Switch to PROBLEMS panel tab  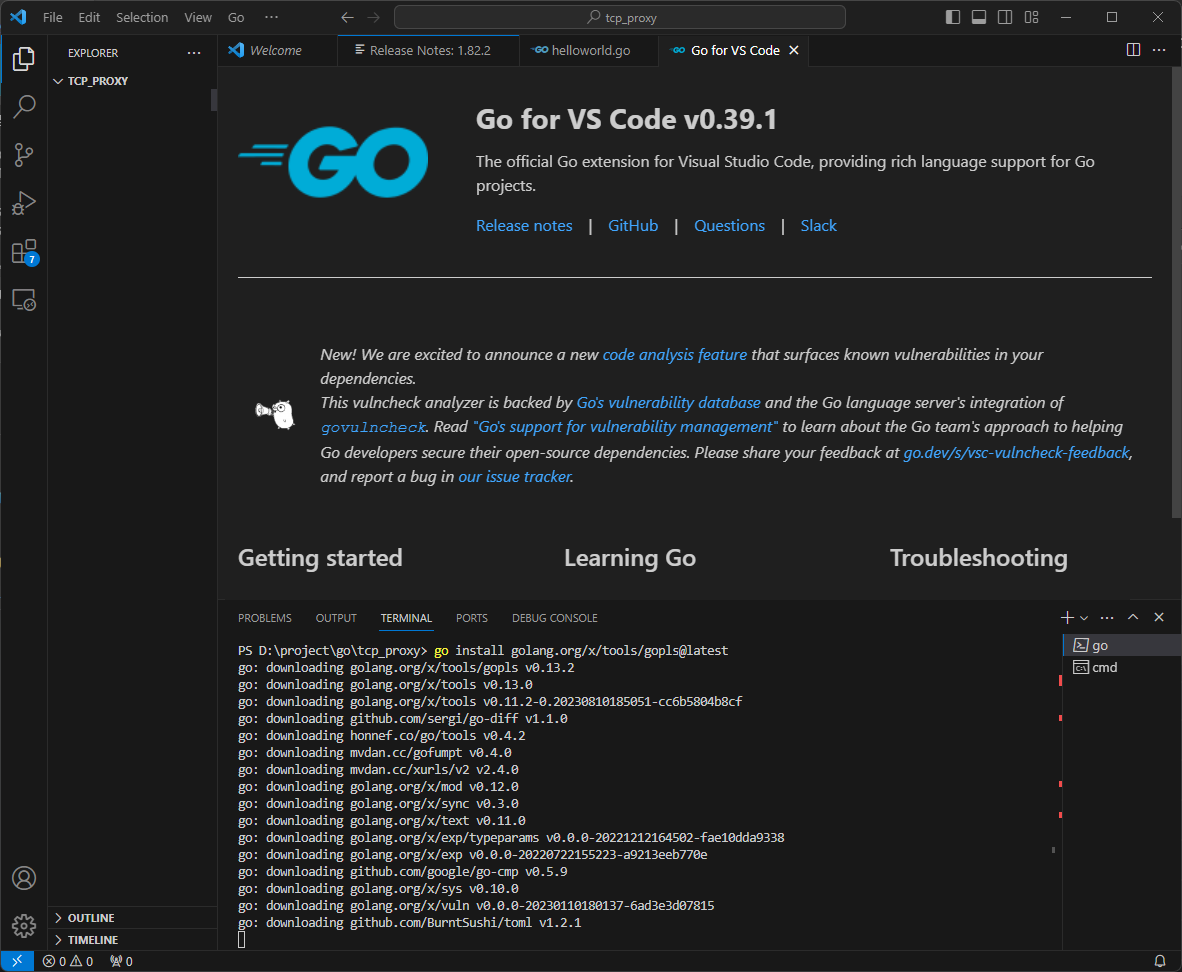tap(265, 618)
